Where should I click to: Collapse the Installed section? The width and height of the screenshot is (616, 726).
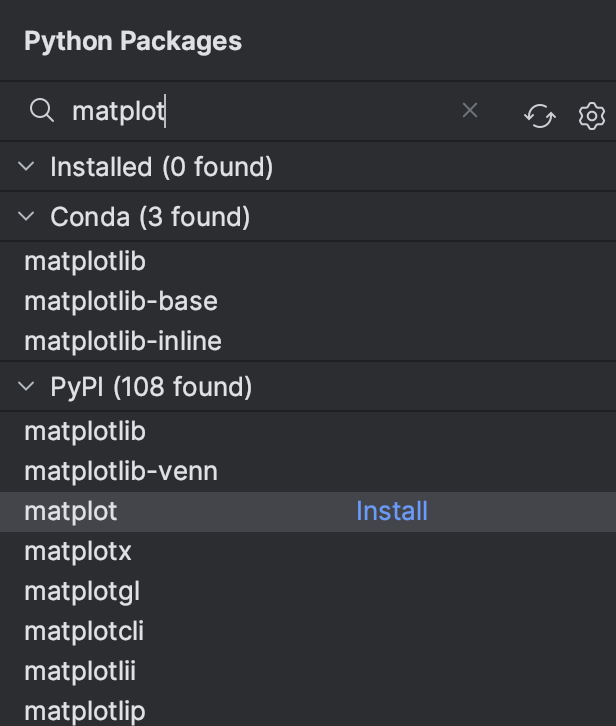27,167
